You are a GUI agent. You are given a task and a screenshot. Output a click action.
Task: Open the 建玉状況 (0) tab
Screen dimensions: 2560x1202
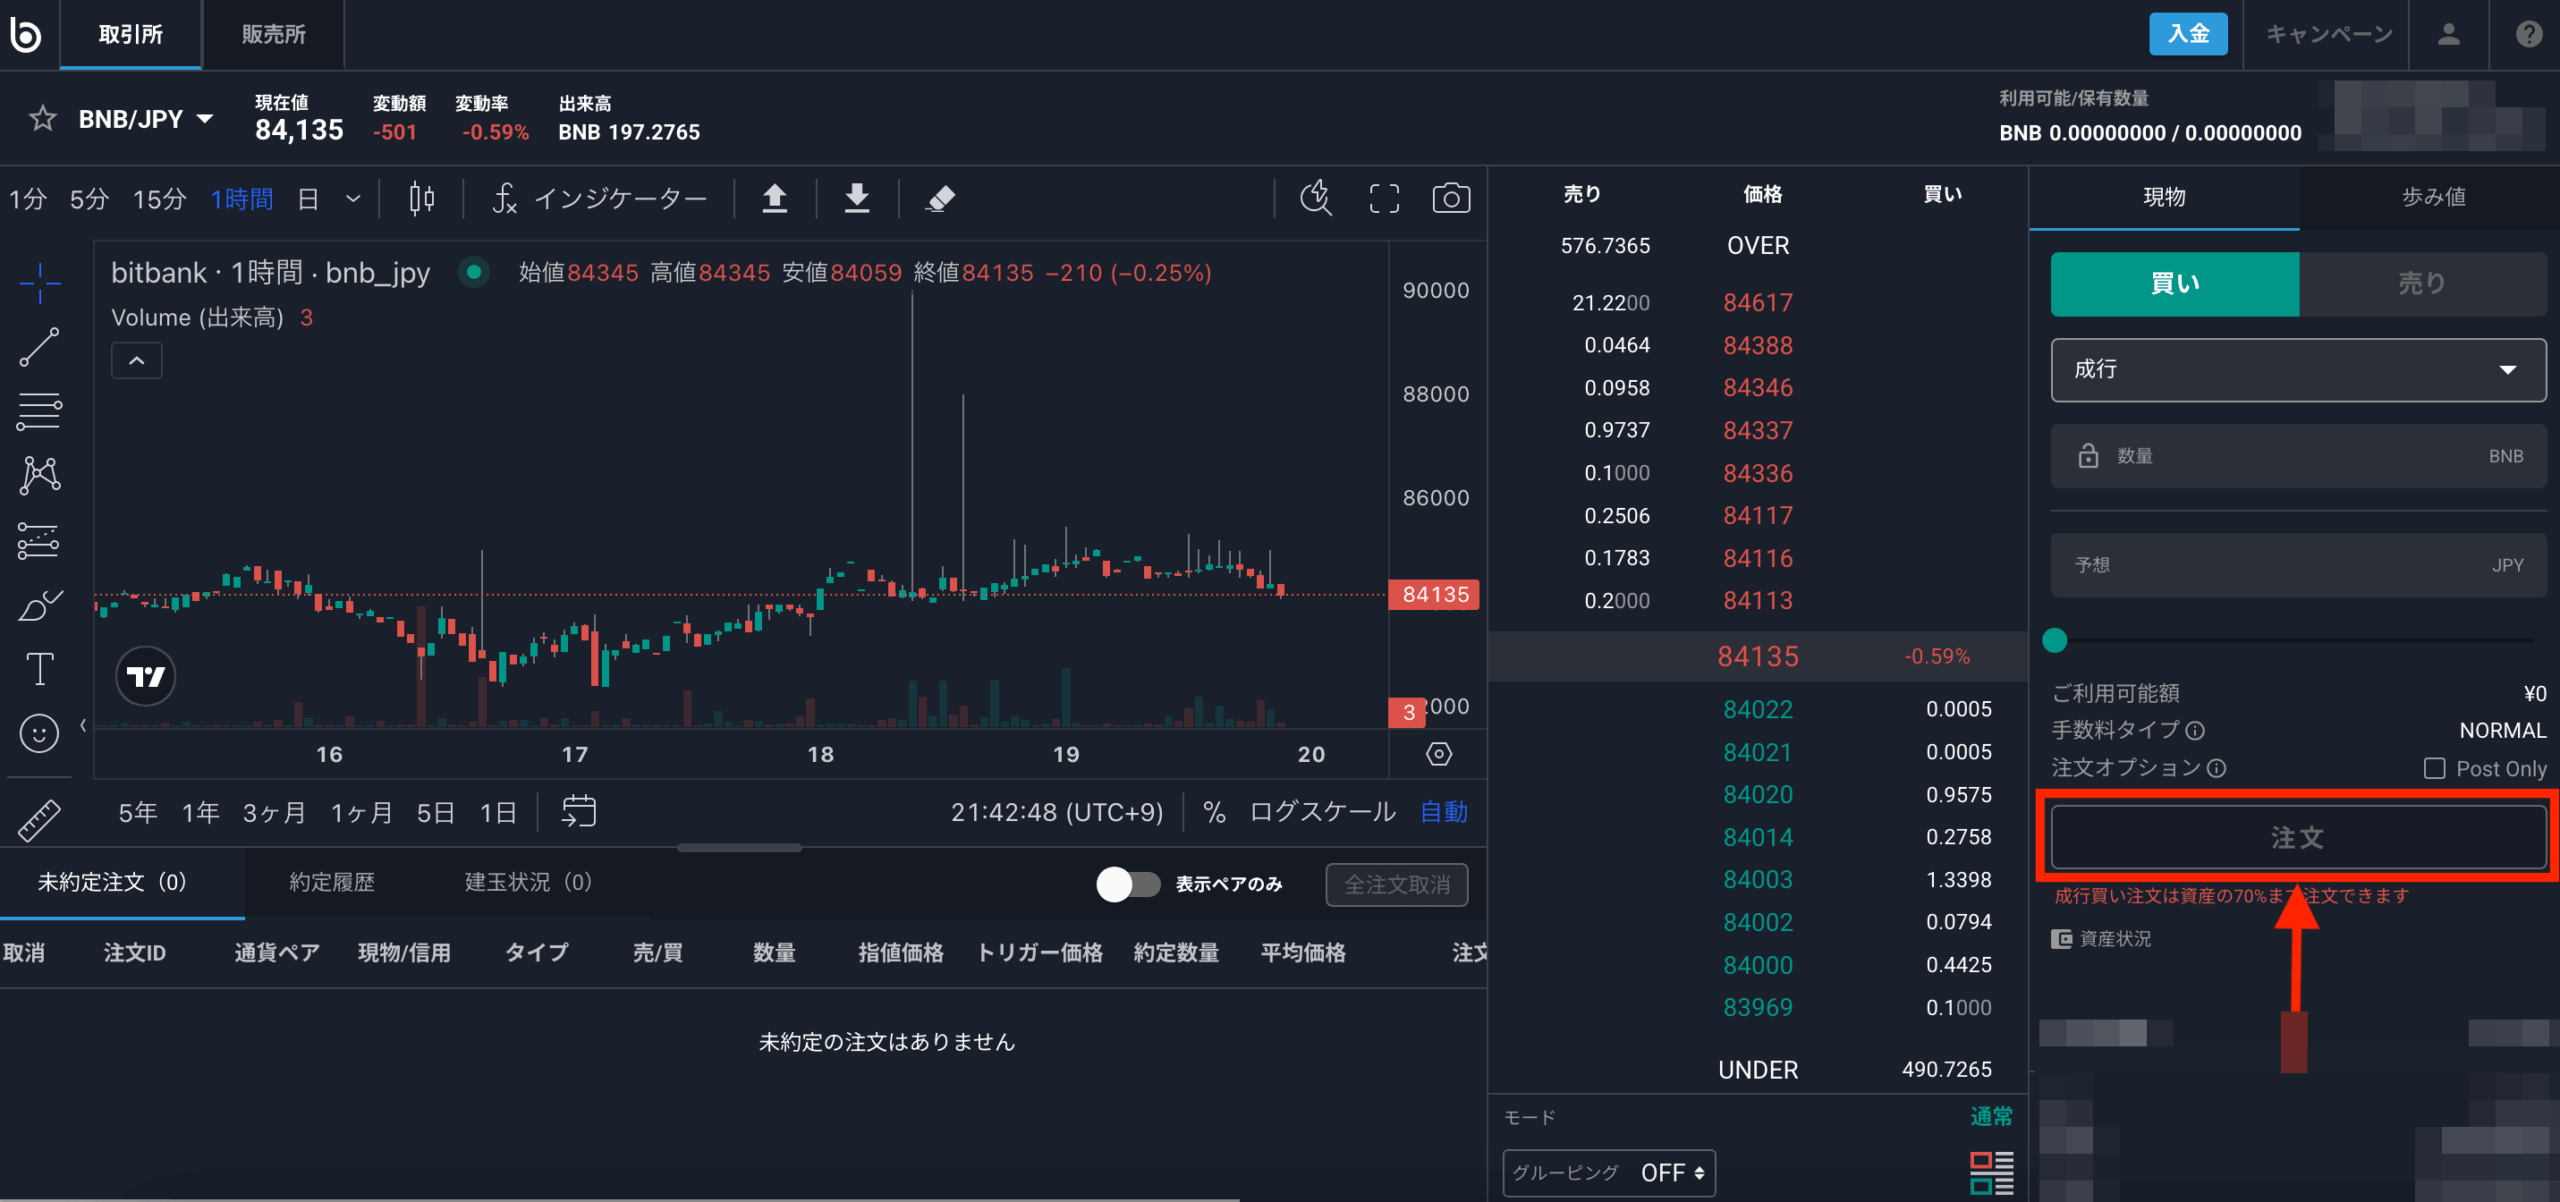coord(528,882)
